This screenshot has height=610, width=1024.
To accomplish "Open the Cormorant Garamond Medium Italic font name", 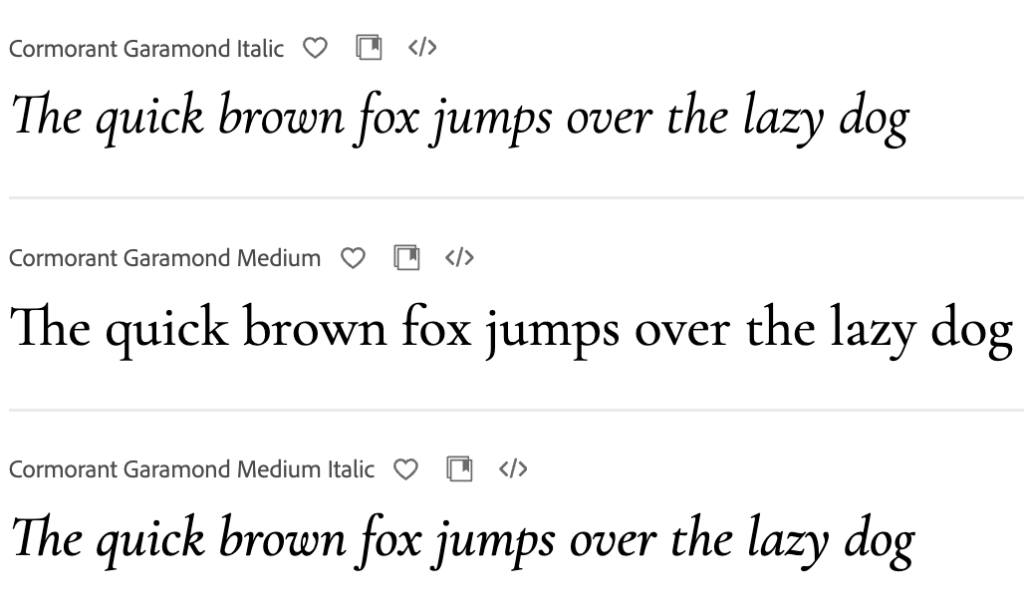I will (191, 468).
